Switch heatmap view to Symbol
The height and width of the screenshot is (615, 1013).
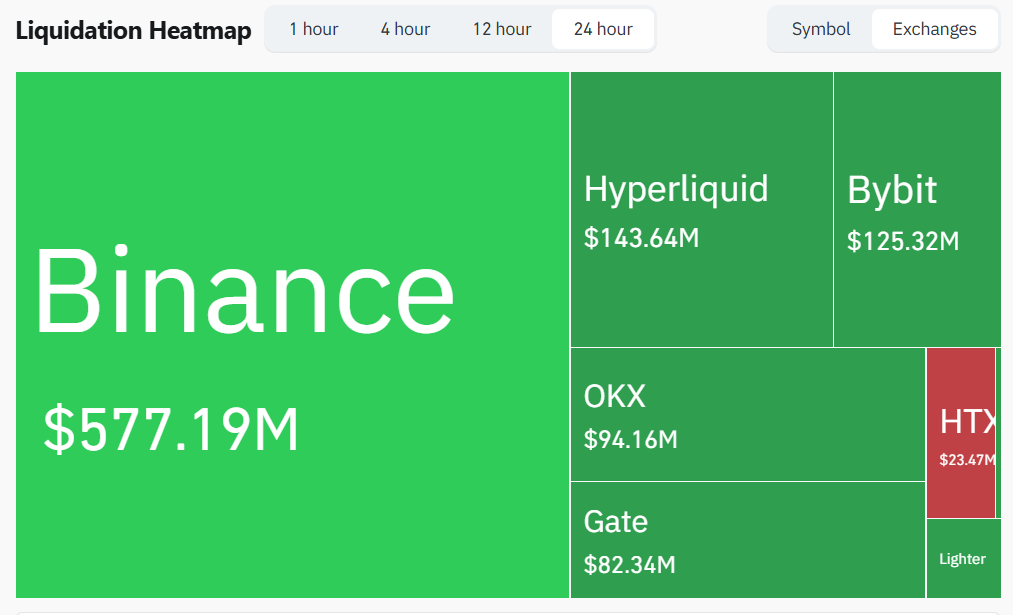(x=820, y=29)
